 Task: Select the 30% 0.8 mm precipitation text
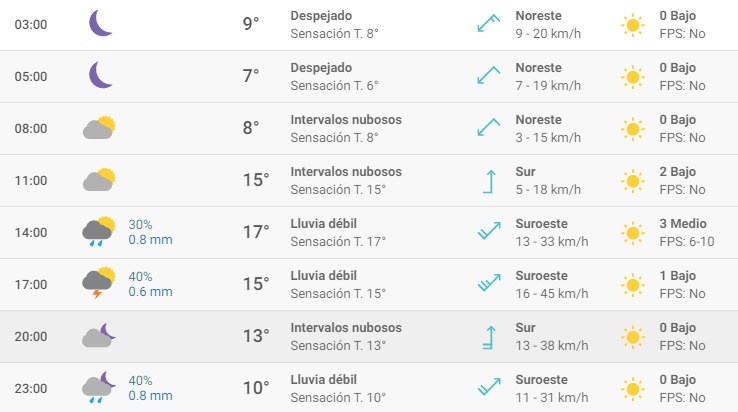(x=151, y=232)
